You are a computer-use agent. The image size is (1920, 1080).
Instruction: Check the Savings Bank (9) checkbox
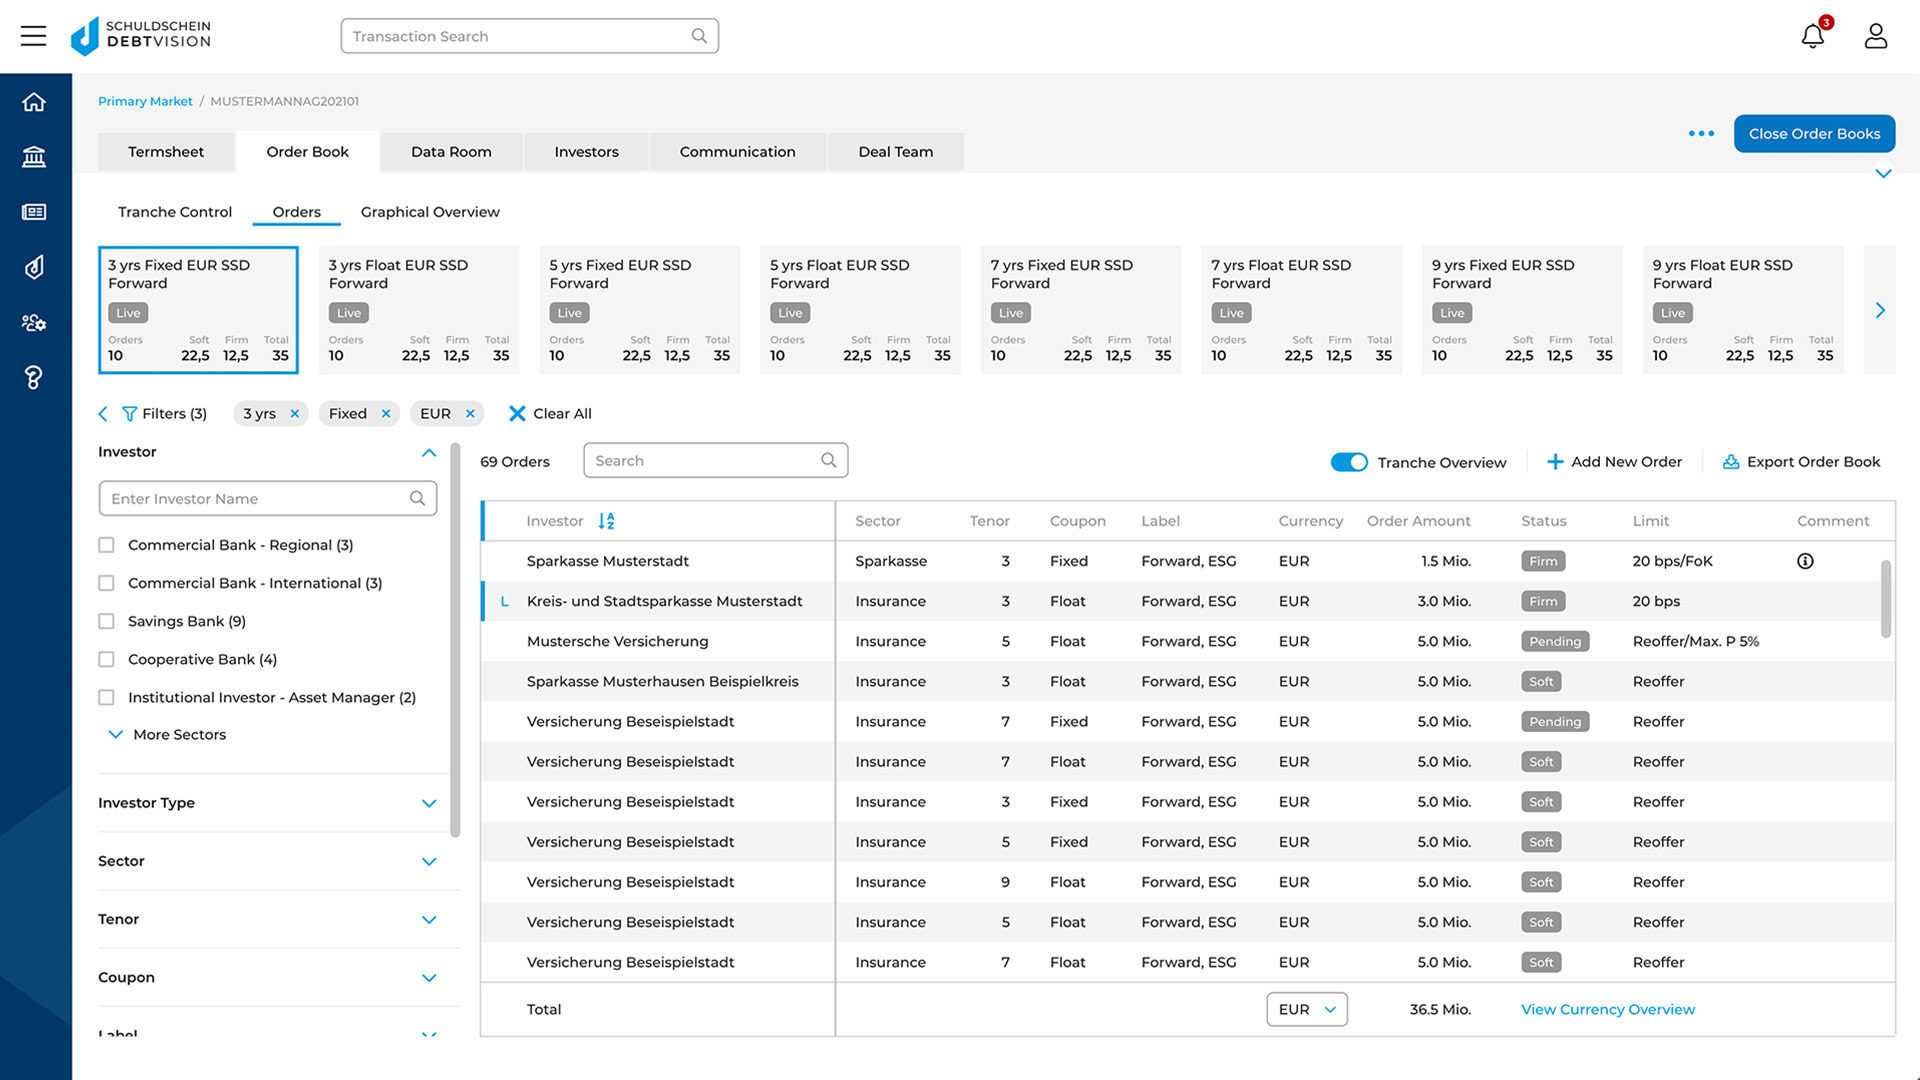pos(107,621)
